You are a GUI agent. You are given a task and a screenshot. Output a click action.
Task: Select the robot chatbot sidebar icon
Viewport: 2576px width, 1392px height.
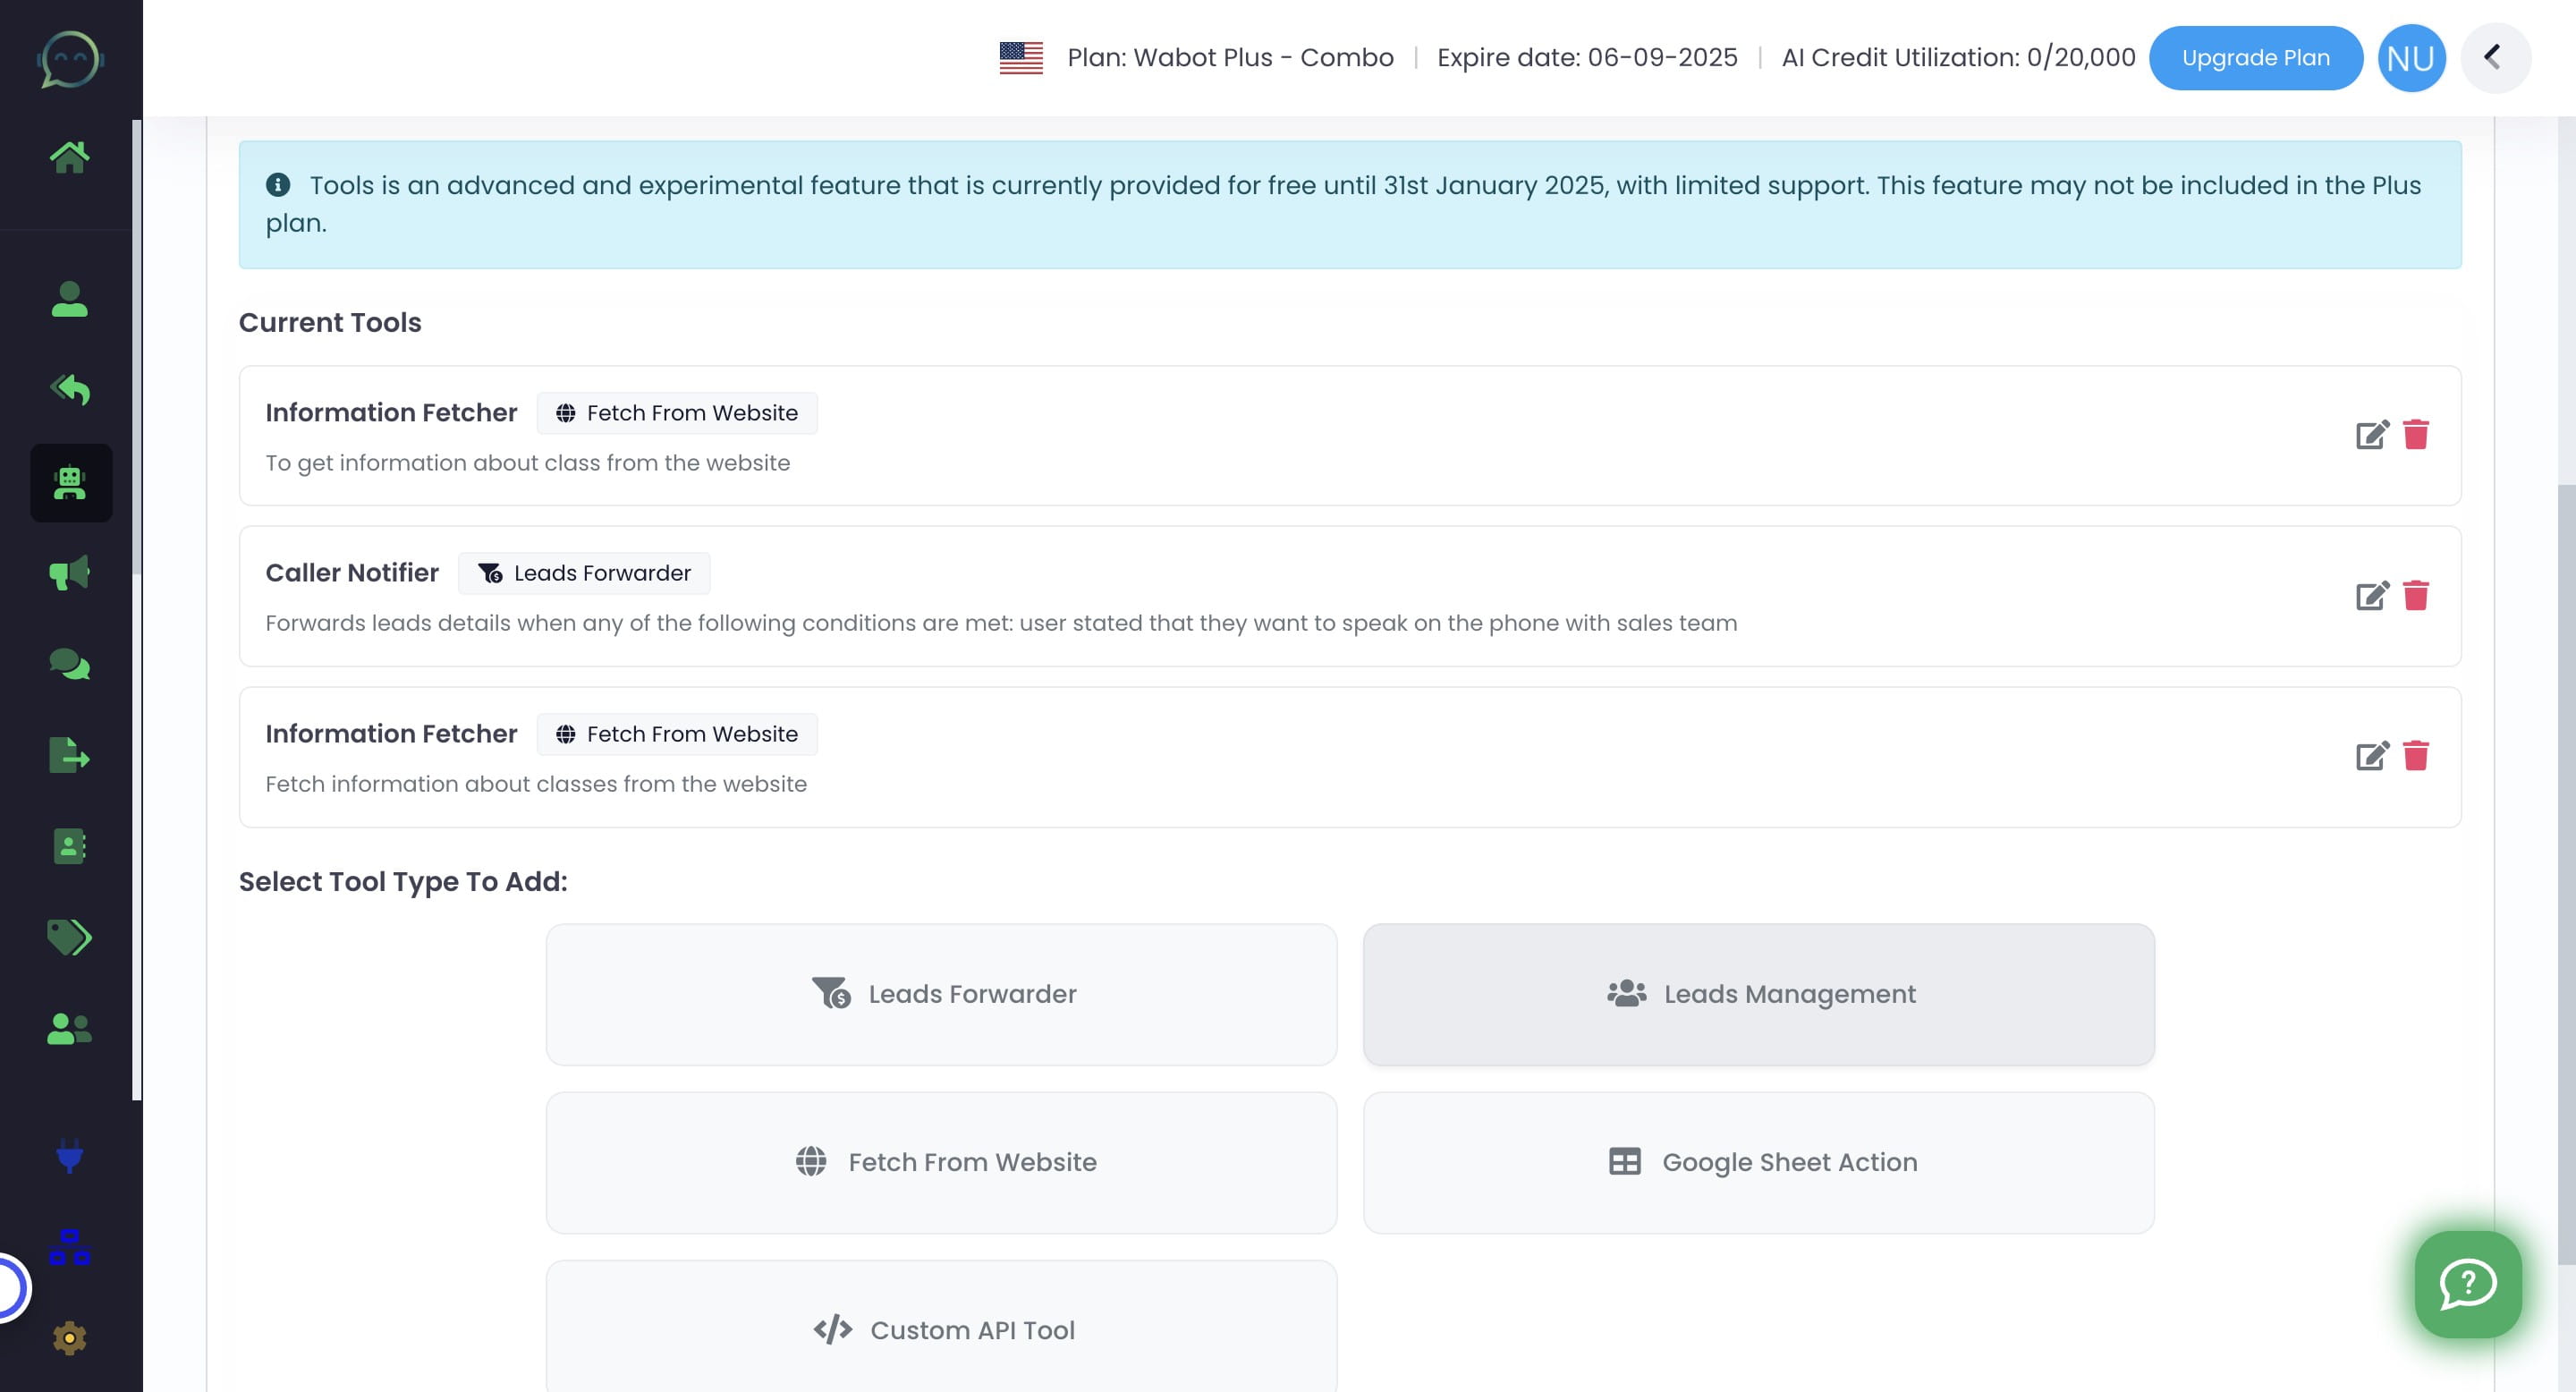70,483
